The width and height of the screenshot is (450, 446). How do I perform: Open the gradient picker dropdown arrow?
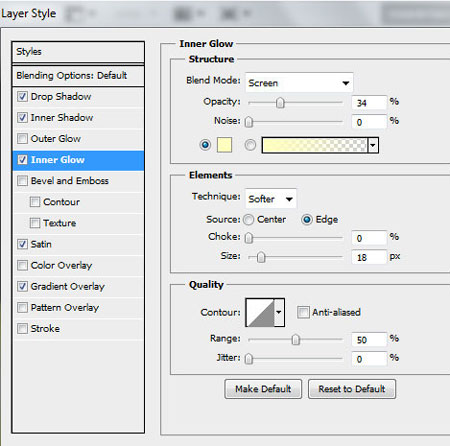(x=373, y=145)
